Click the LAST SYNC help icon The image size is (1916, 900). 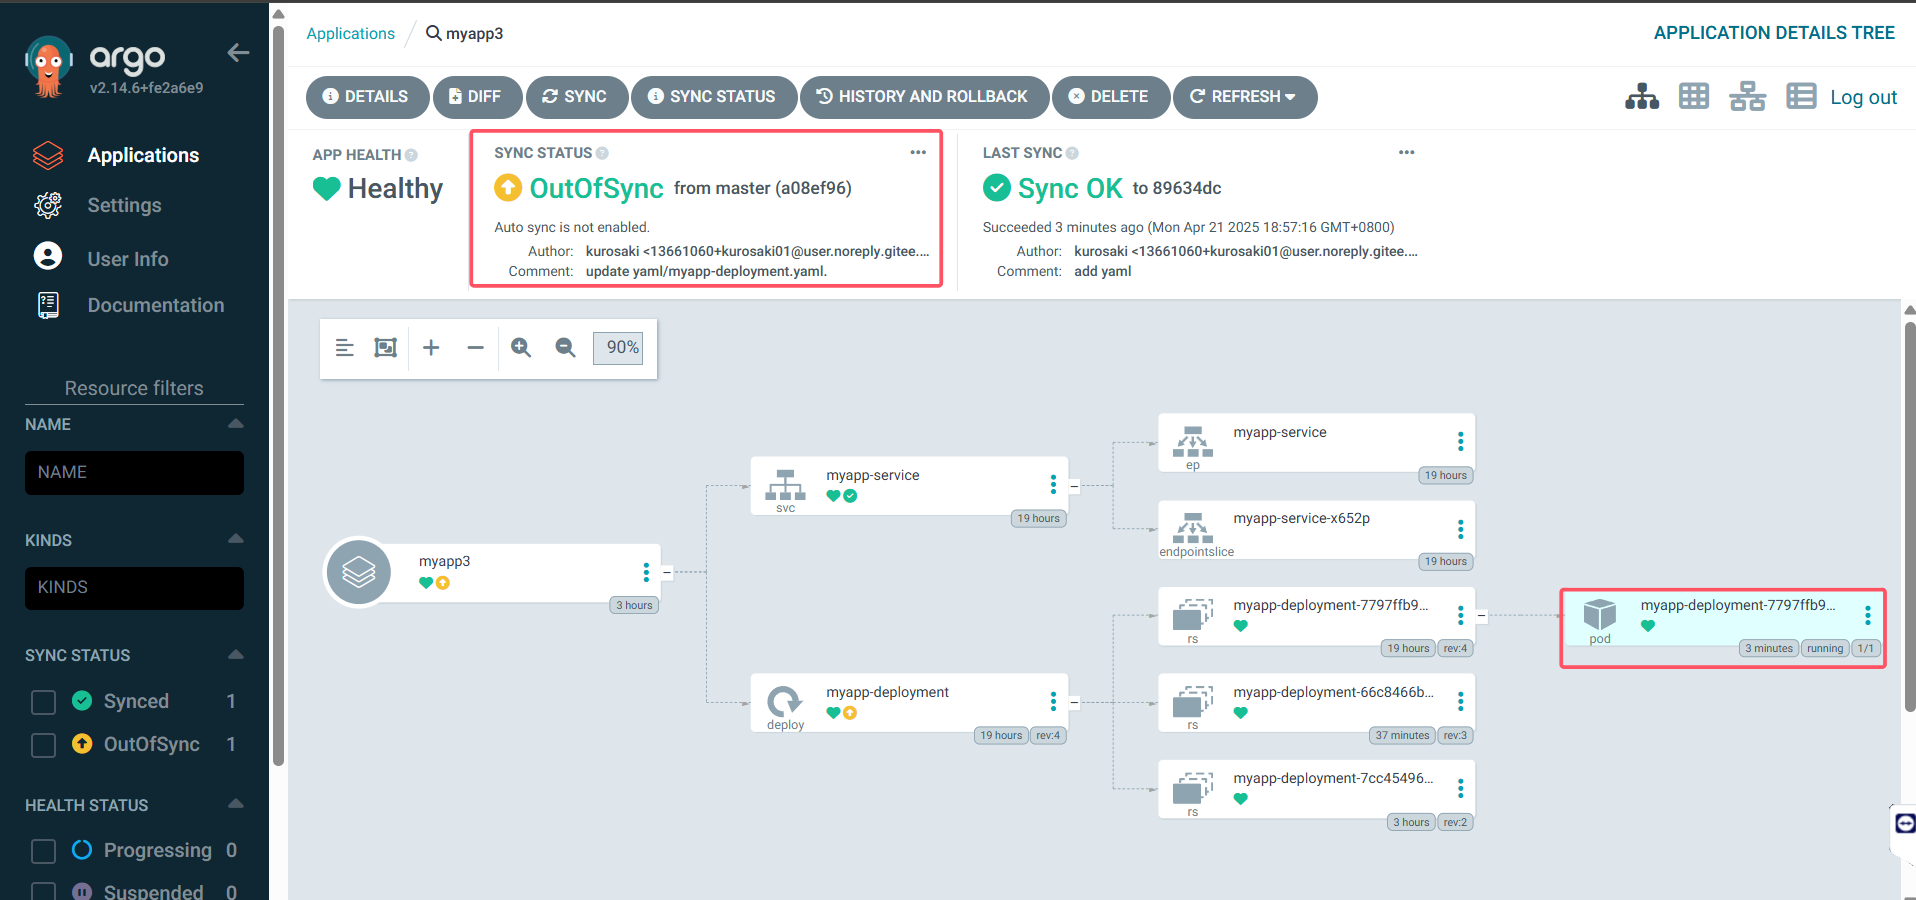(1072, 153)
